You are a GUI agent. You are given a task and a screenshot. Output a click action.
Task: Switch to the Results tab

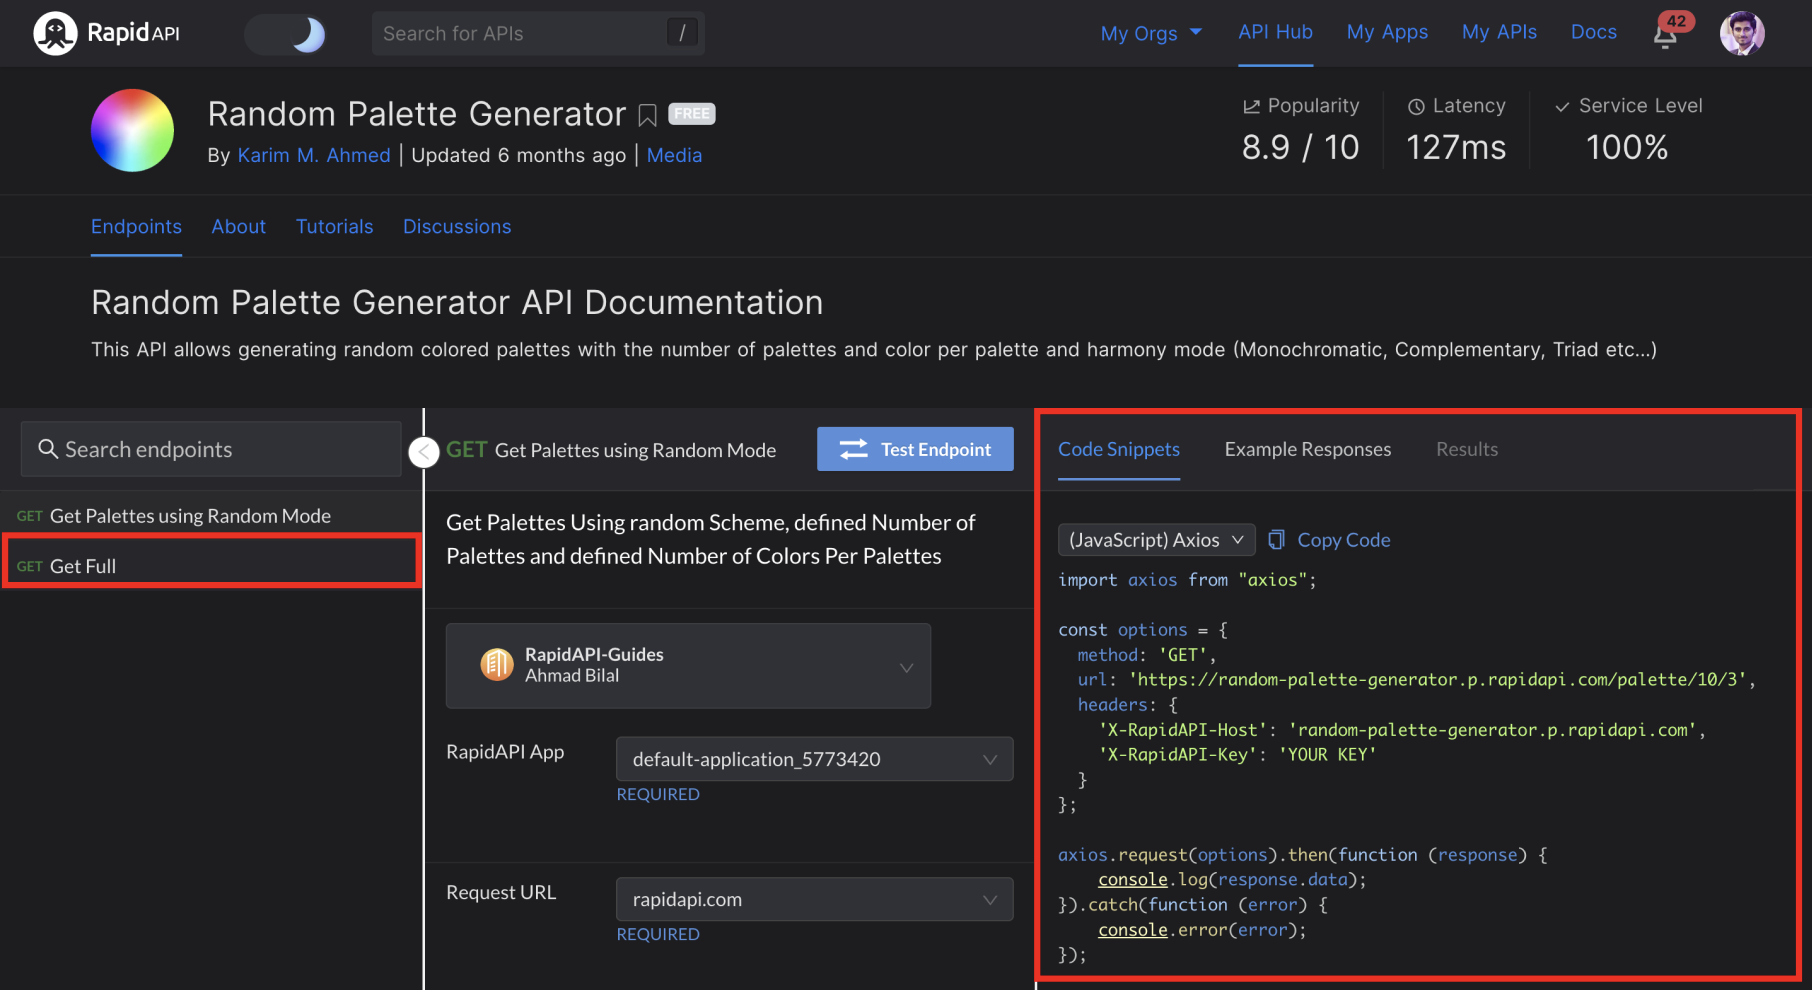pos(1467,449)
